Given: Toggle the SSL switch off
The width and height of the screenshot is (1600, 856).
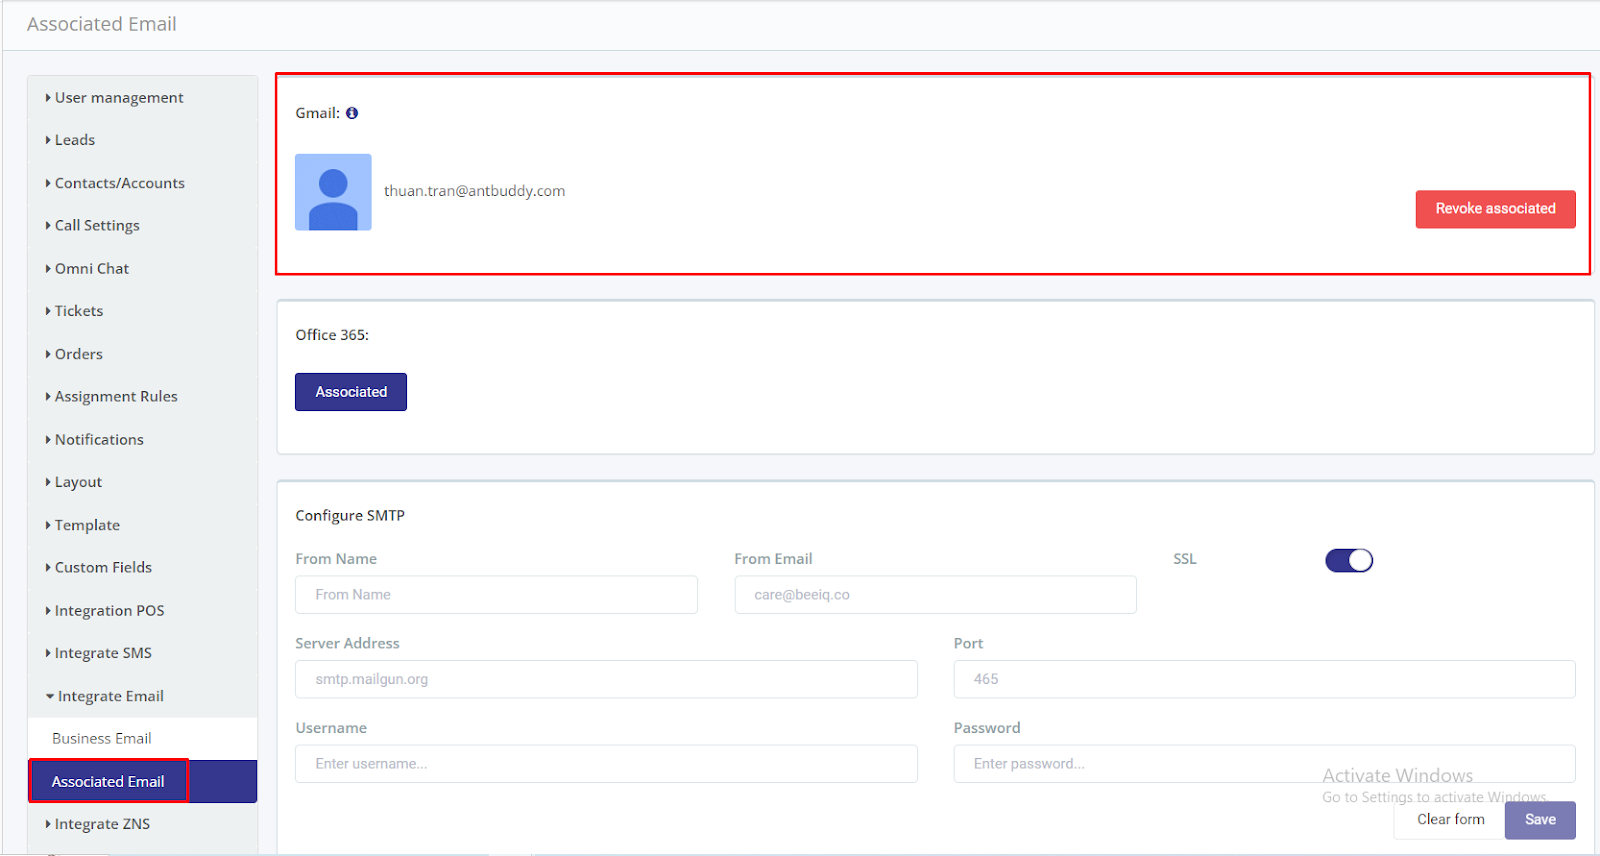Looking at the screenshot, I should (x=1349, y=560).
